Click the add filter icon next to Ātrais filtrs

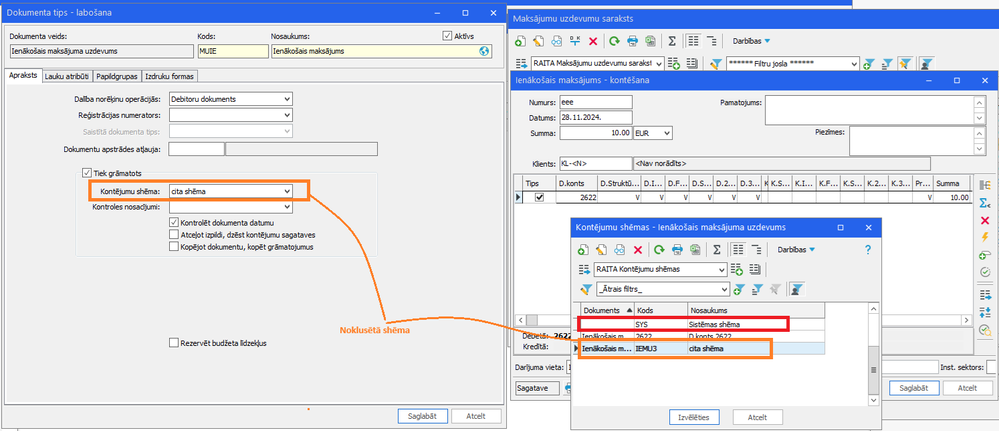(x=739, y=289)
